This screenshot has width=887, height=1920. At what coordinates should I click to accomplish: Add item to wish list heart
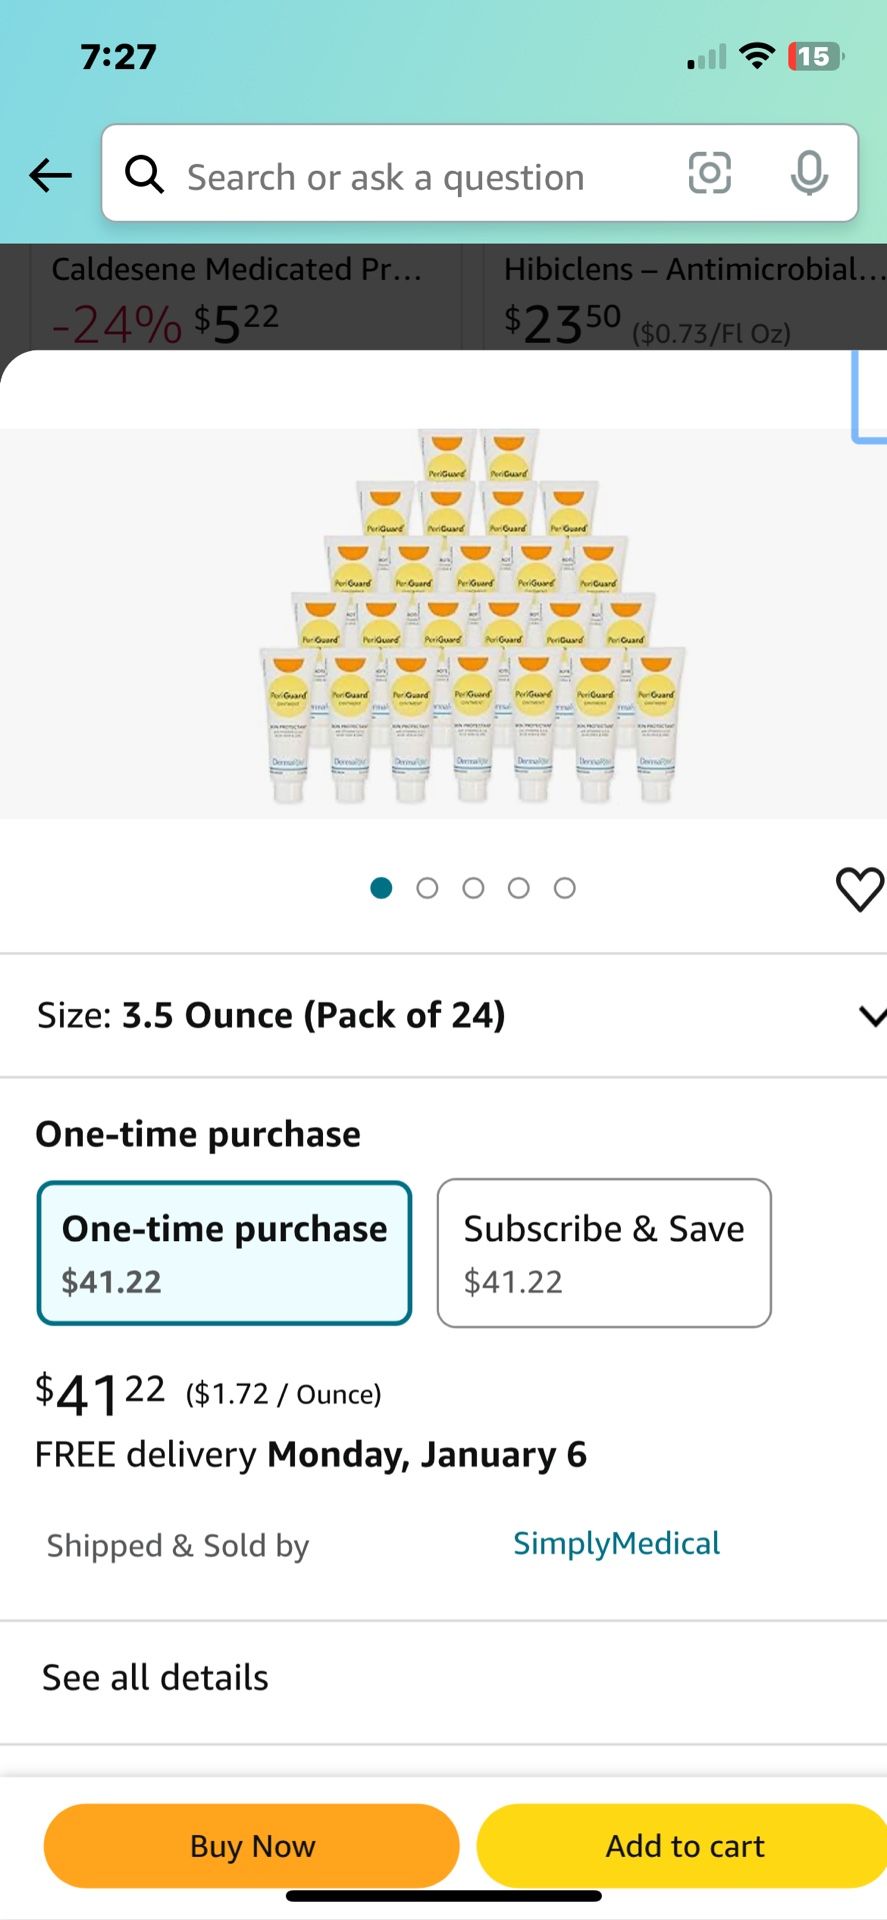859,888
